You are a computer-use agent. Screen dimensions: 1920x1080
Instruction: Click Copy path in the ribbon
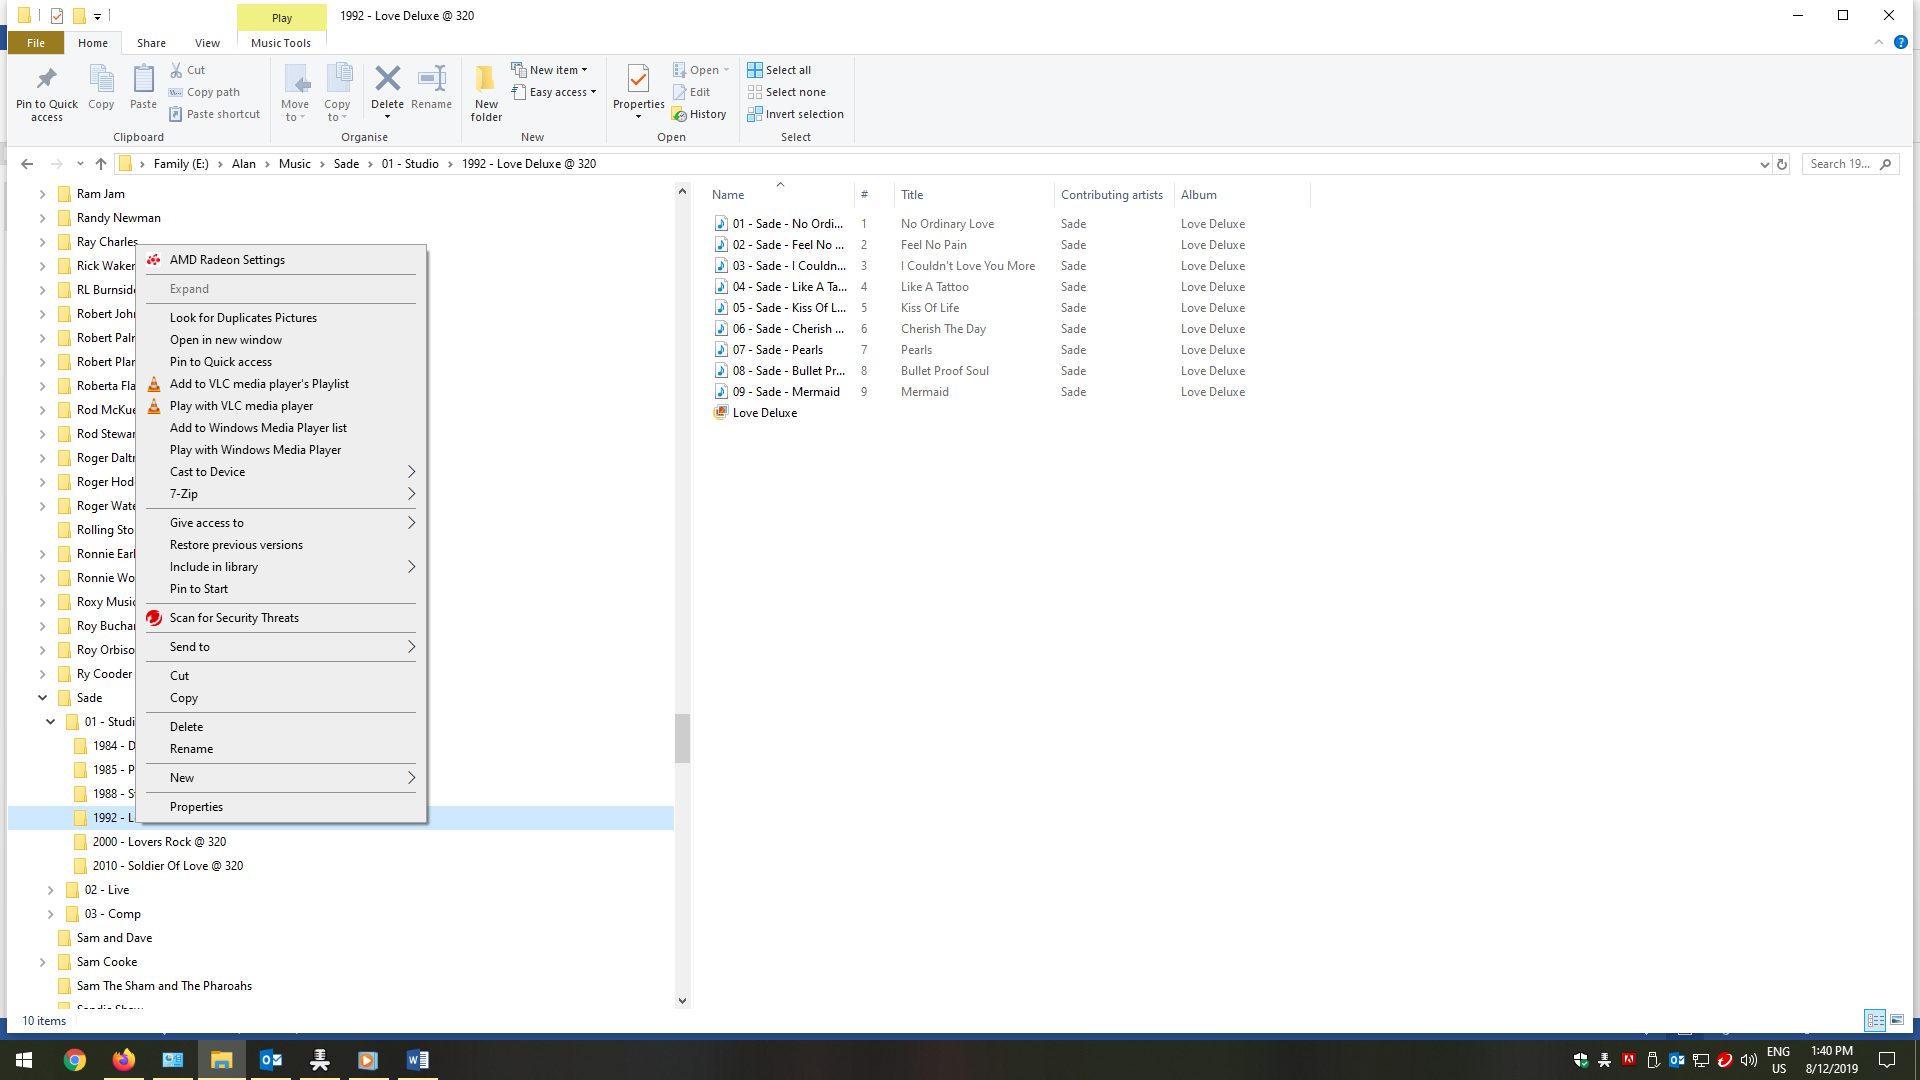(205, 92)
